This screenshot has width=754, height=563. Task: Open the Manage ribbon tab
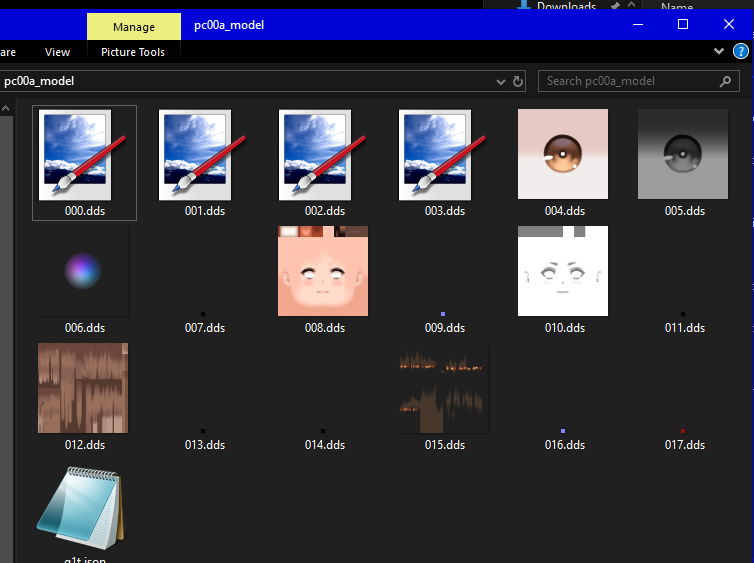[x=134, y=26]
